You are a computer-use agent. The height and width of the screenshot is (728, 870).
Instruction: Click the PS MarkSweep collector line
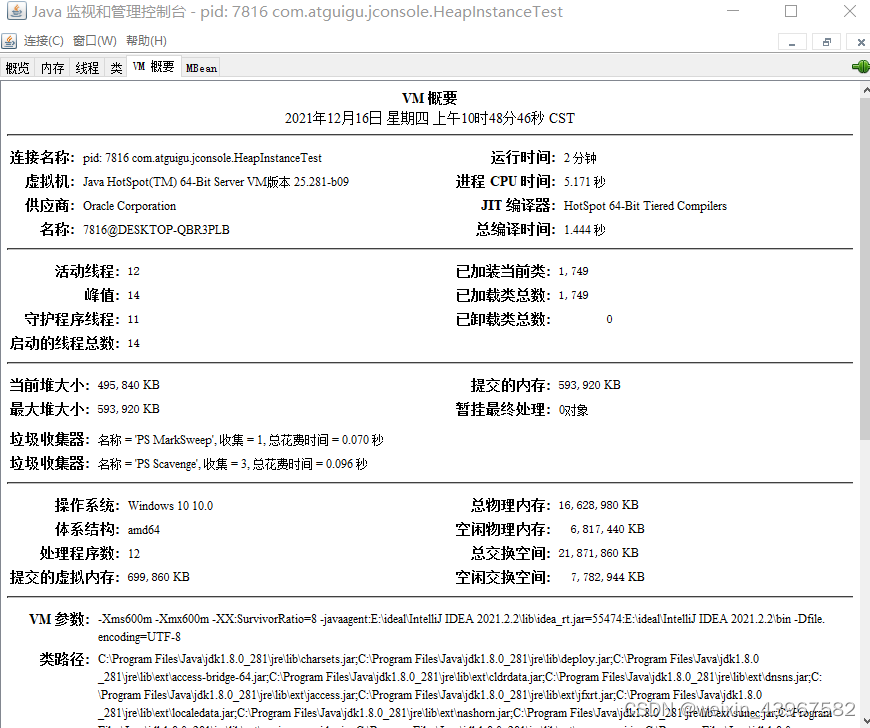pos(240,440)
